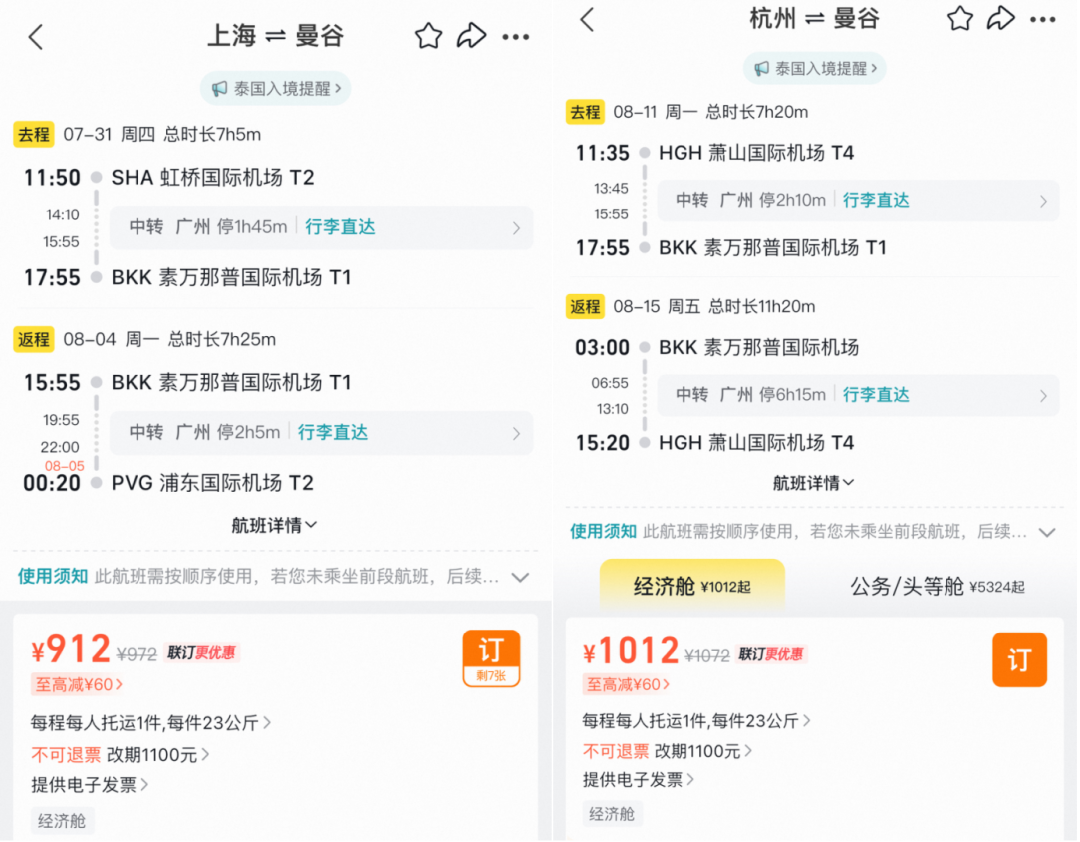Star the Shanghai-Bangkok itinerary as favorite
1080x842 pixels.
click(428, 36)
